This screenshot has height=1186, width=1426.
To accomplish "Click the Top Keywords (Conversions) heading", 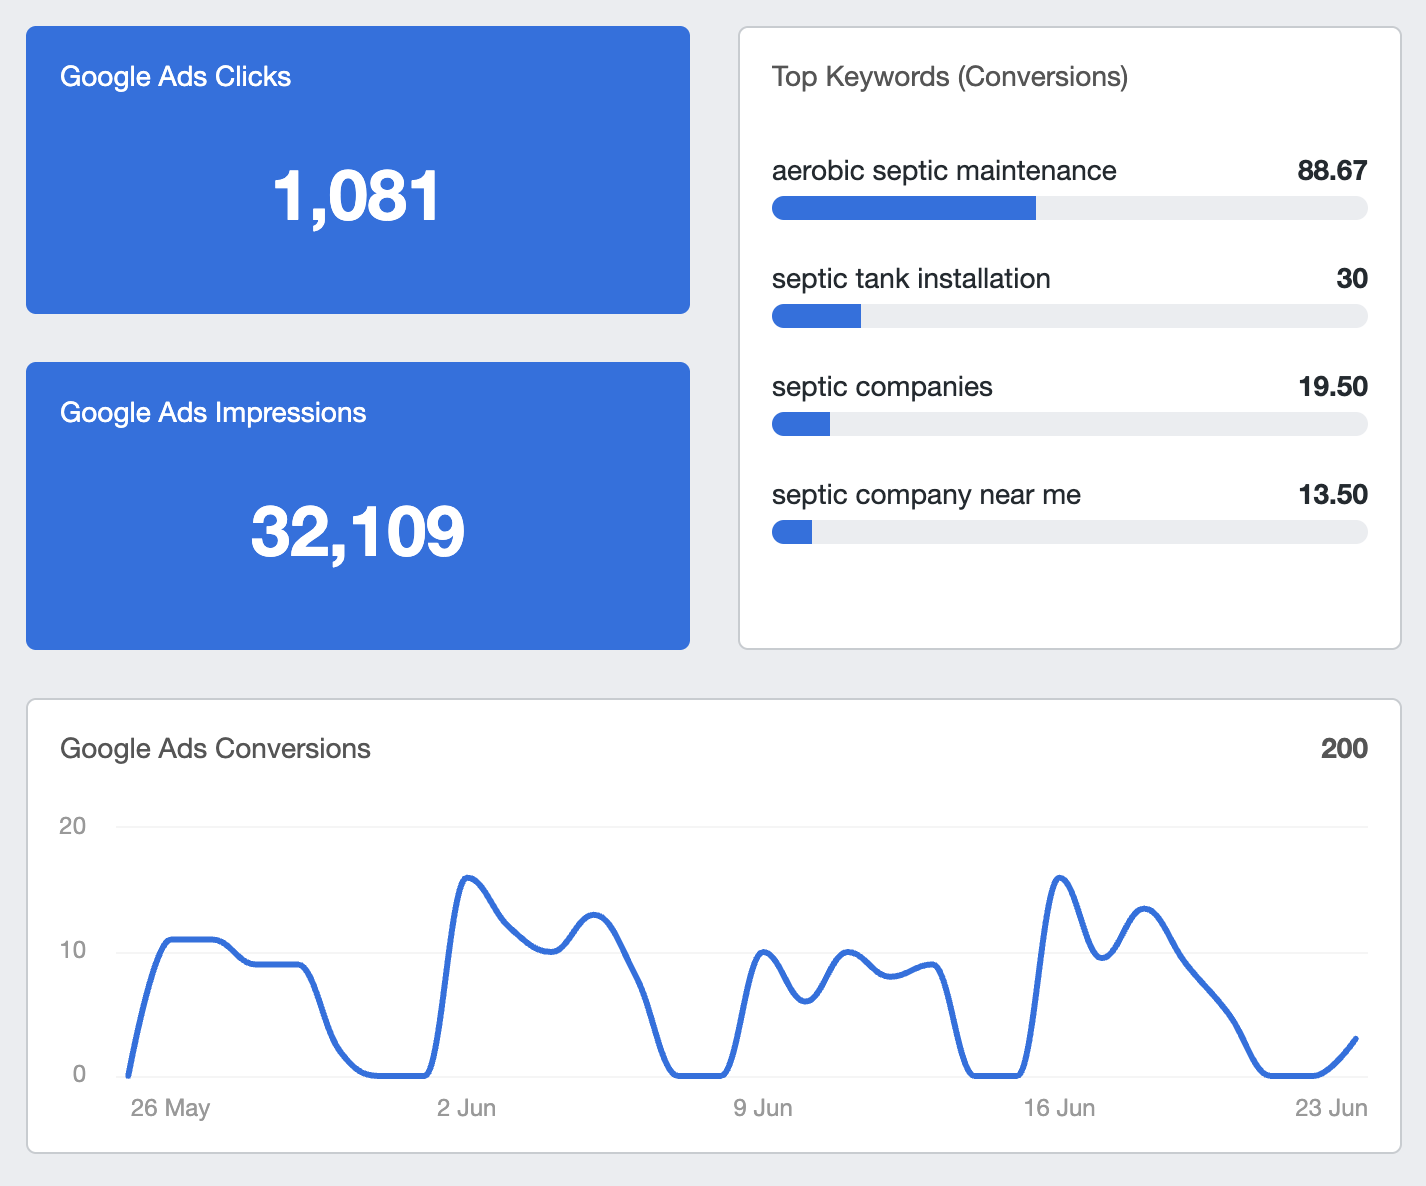I will pos(950,77).
